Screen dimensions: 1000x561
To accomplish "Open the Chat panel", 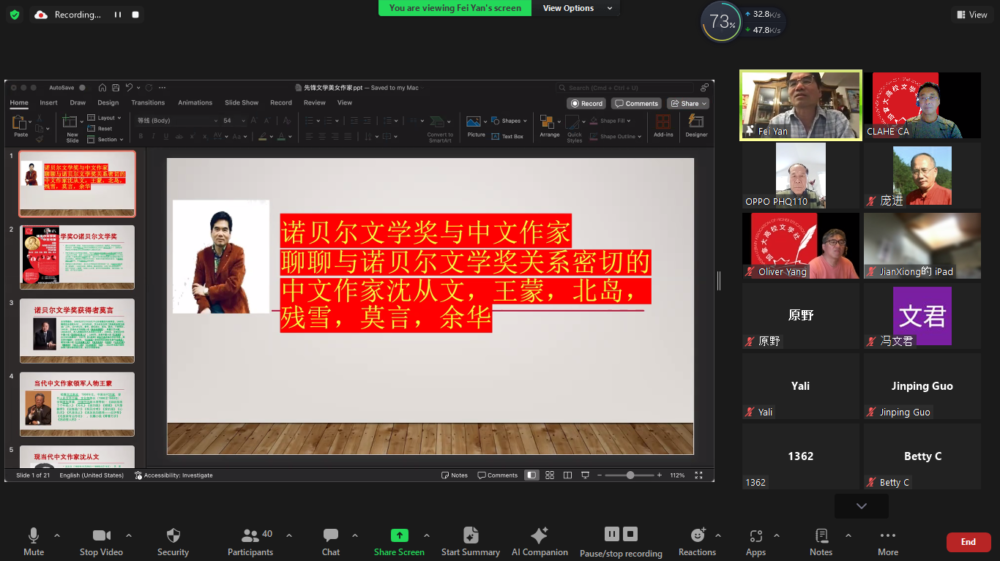I will (x=330, y=536).
